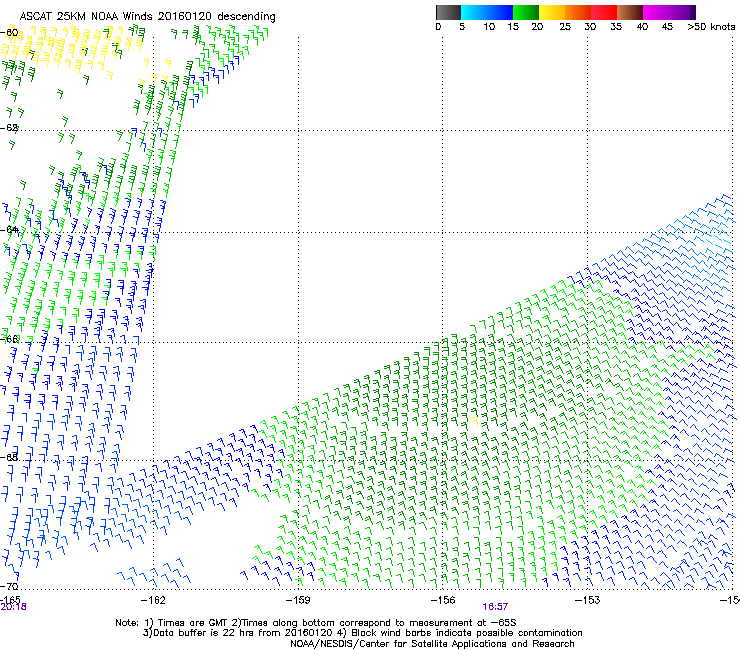The width and height of the screenshot is (740, 650).
Task: Click the green 15-20 knots legend segment
Action: (526, 12)
